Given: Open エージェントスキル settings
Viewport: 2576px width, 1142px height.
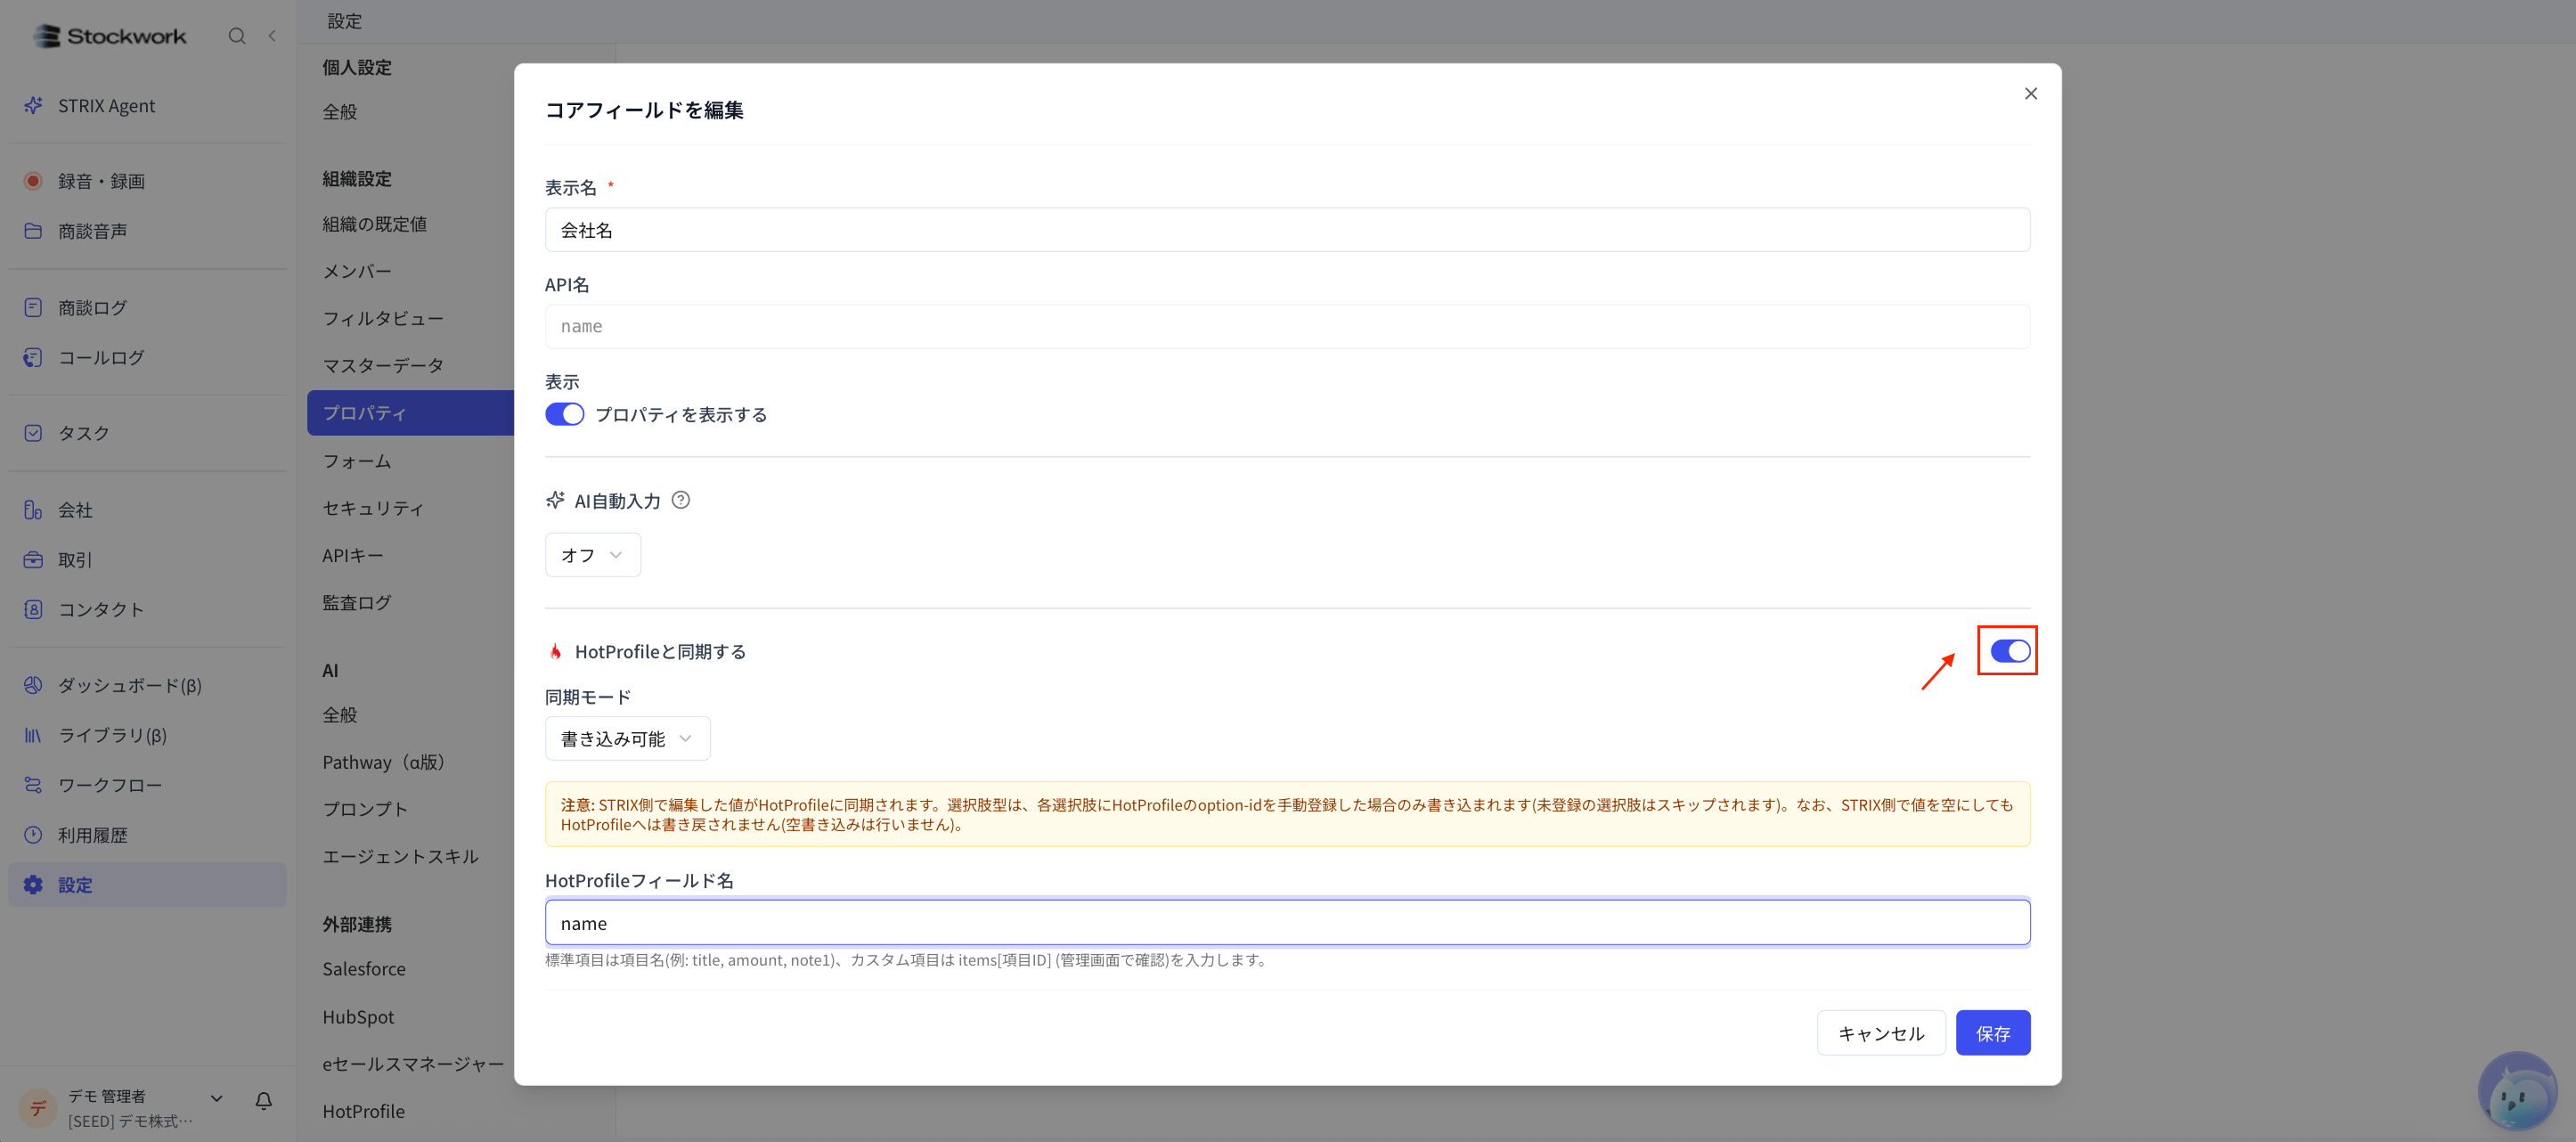Looking at the screenshot, I should [x=401, y=856].
